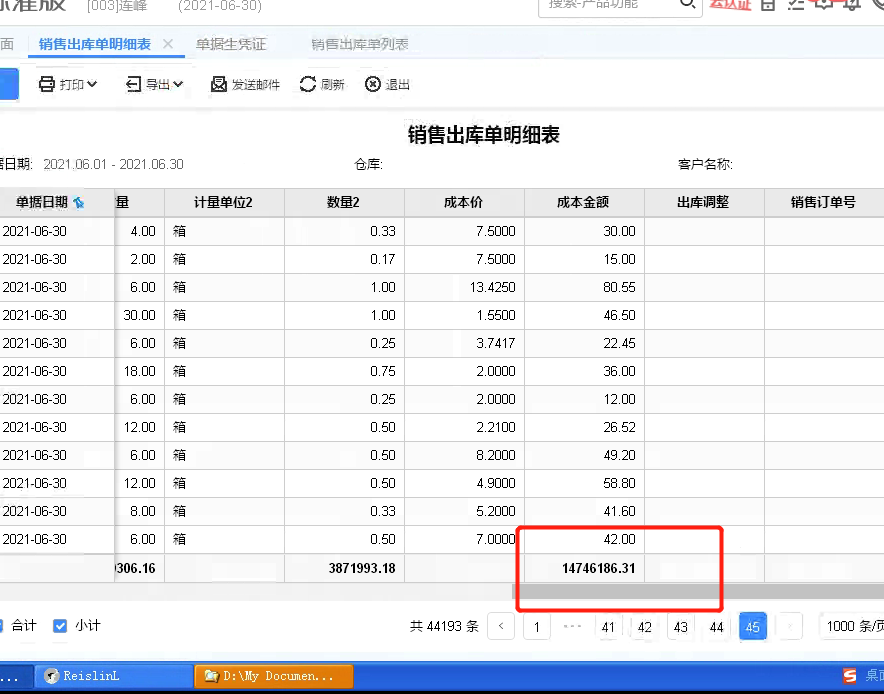Screen dimensions: 884x694
Task: Click the 发送邮件 send mail icon
Action: click(x=218, y=85)
